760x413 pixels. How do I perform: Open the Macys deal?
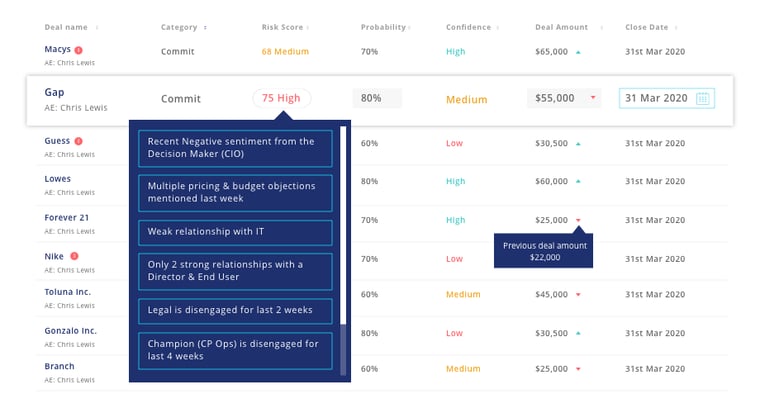point(57,49)
